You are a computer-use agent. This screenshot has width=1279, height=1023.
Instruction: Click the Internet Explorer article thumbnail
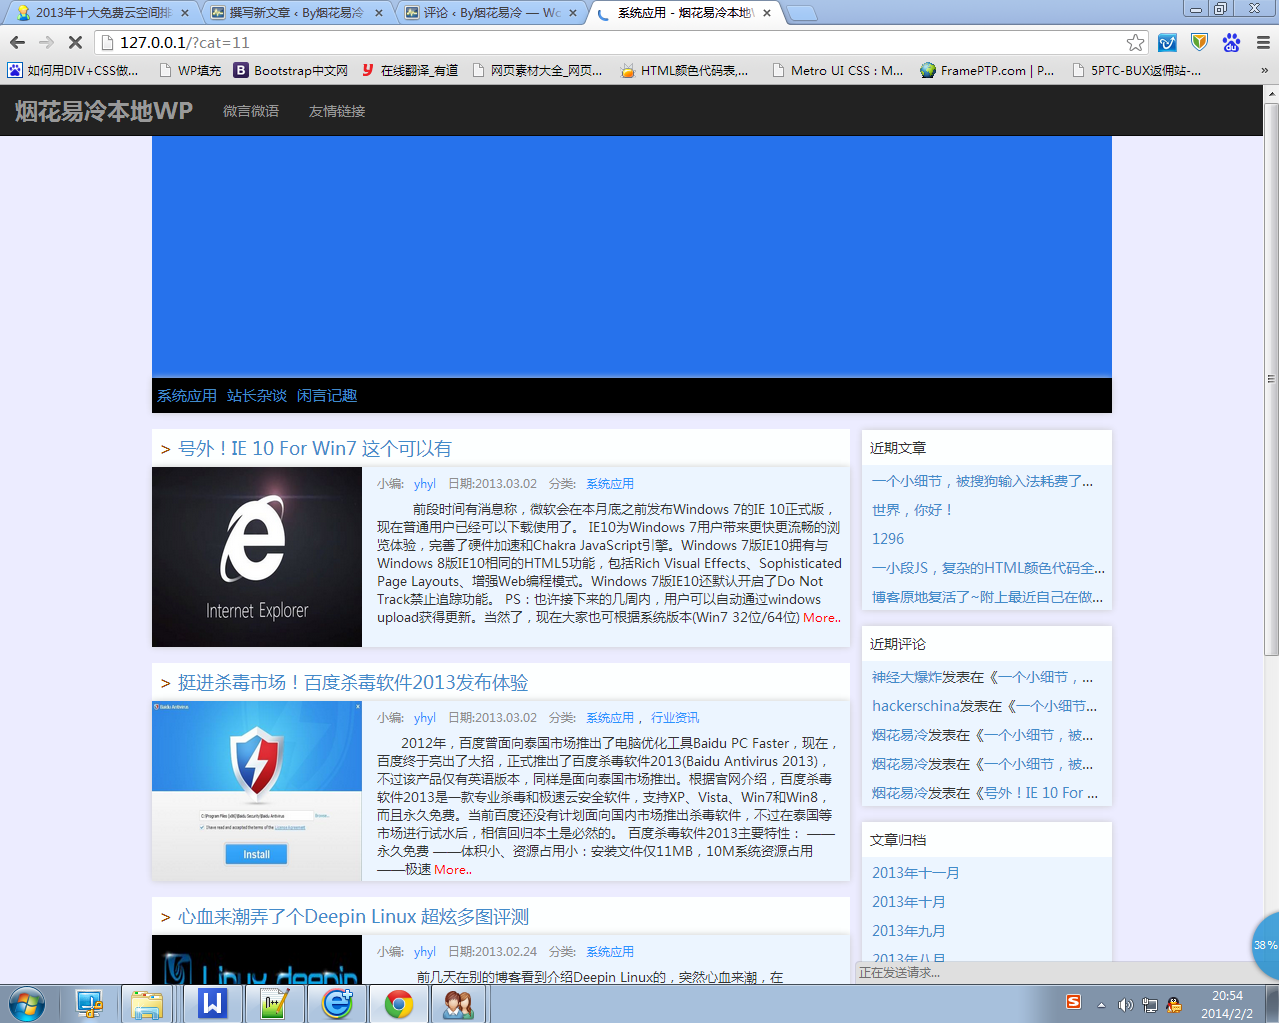pos(257,557)
